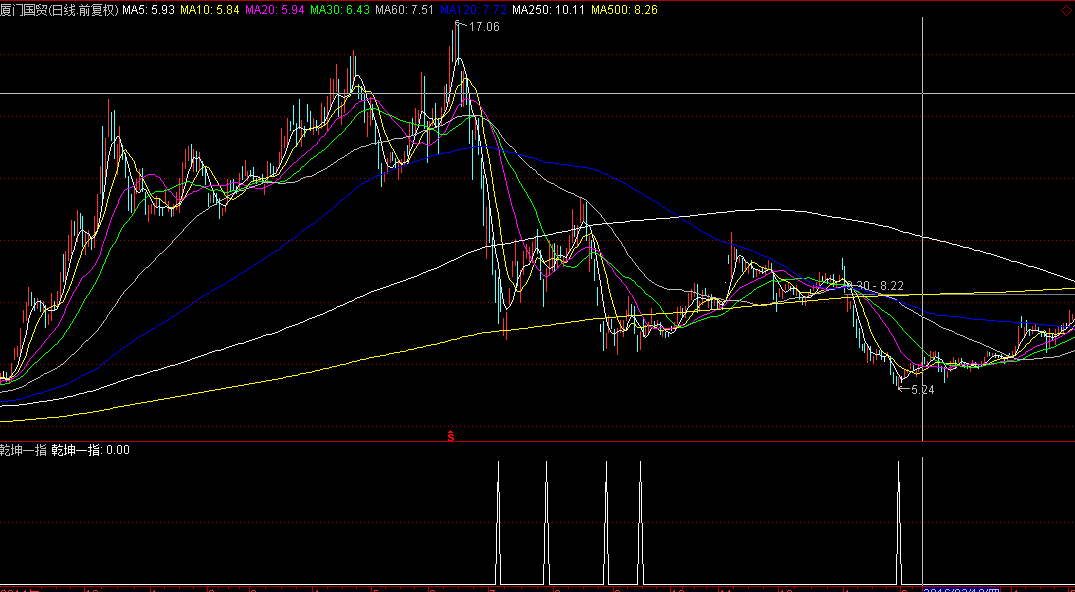Click the red $ marker below the chart
Screen dimensions: 1075x592
tap(451, 436)
